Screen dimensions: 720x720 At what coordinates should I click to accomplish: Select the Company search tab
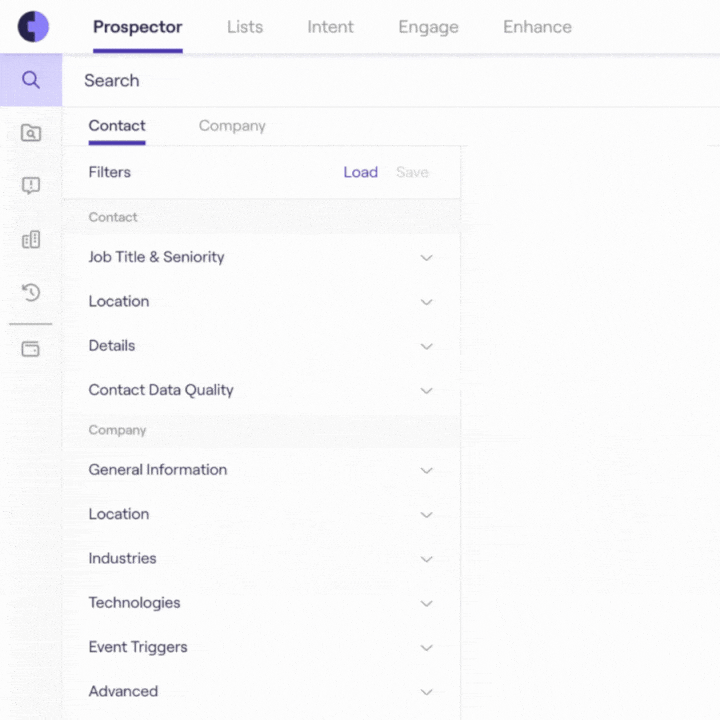tap(232, 126)
